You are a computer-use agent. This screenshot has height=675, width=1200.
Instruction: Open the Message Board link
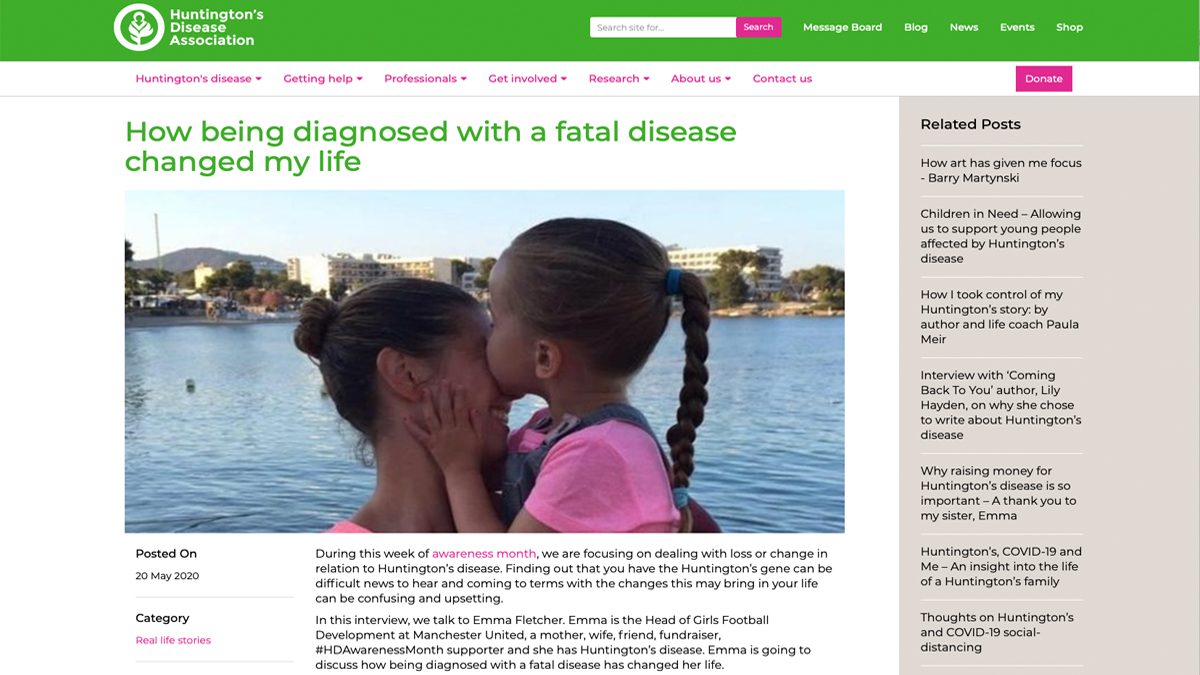coord(842,27)
